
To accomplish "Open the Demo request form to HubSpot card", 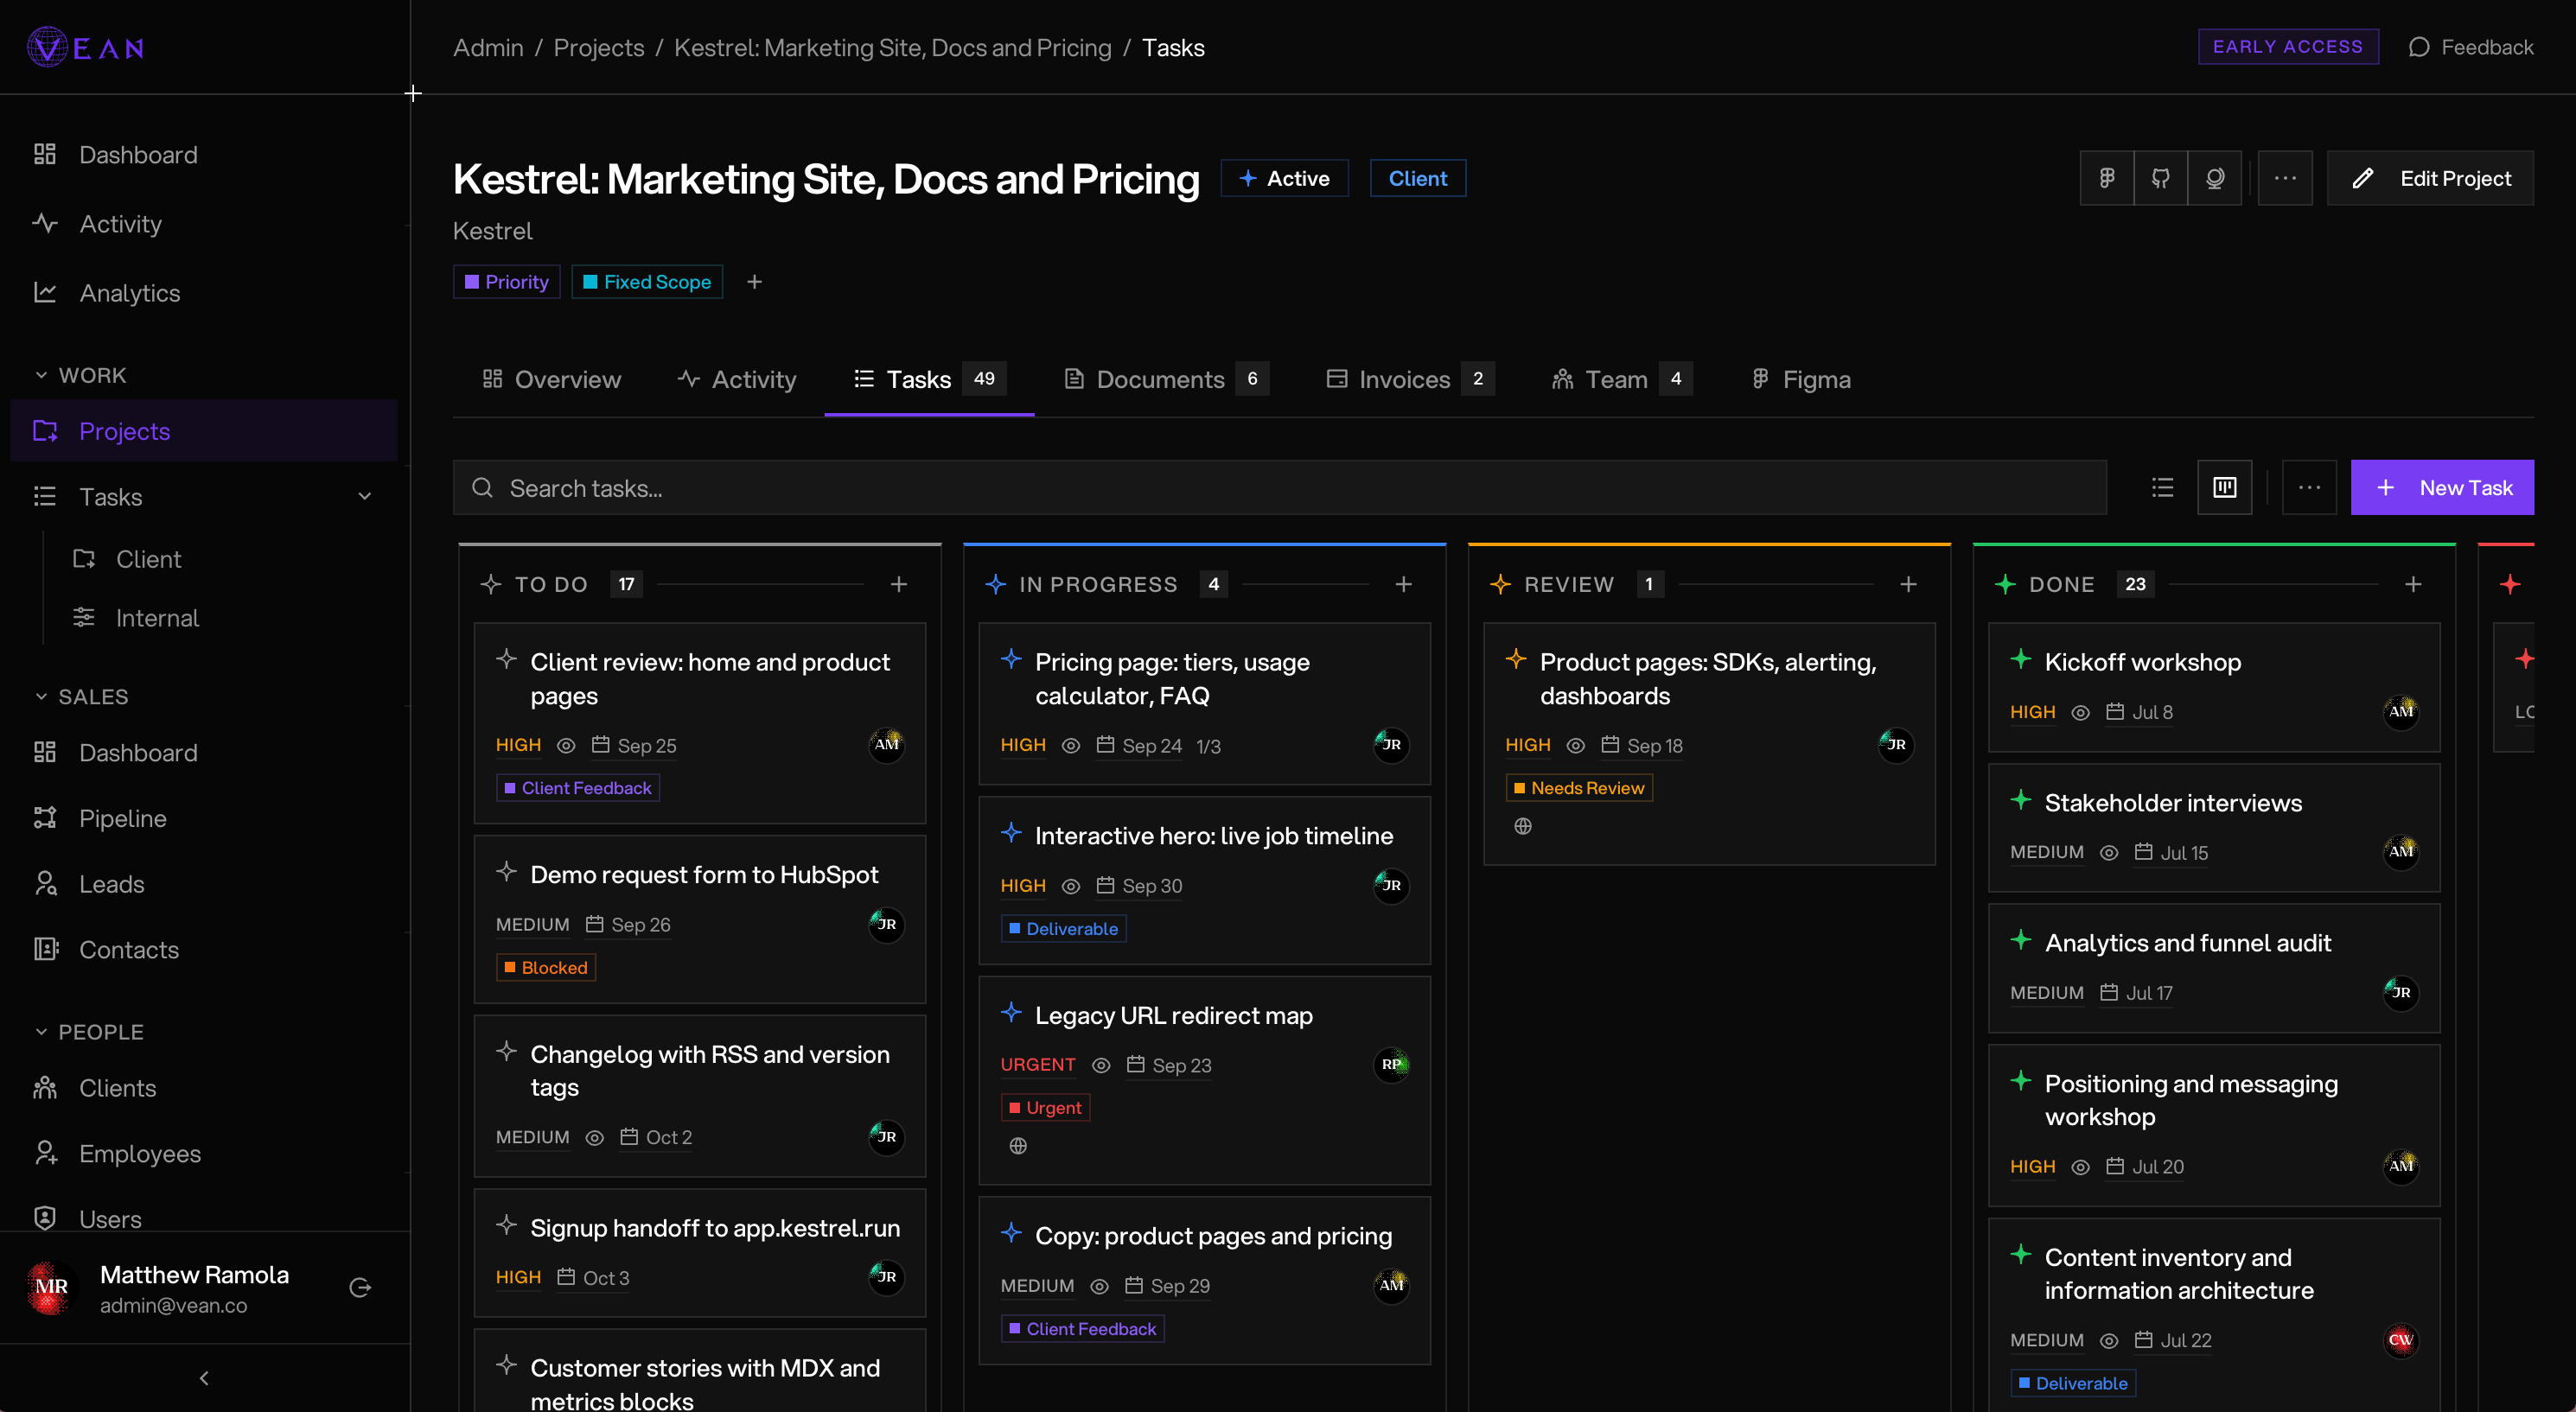I will click(700, 919).
